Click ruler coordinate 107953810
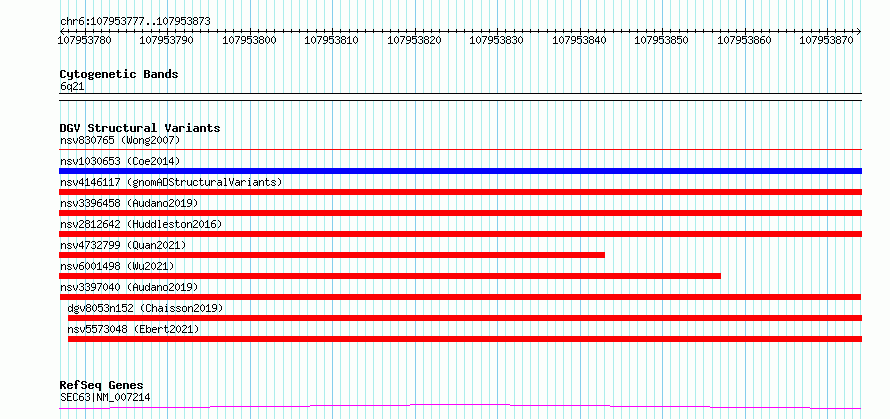 click(331, 40)
